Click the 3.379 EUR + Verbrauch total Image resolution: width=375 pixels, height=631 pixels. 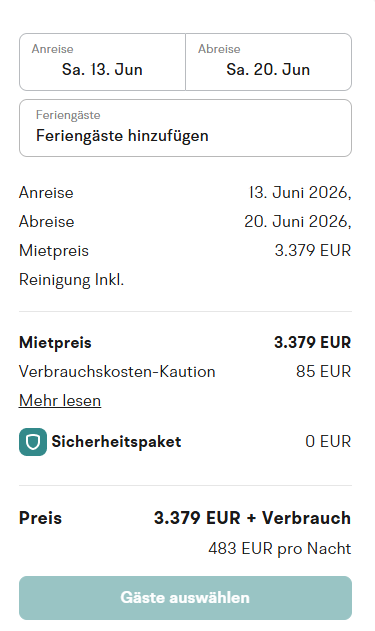pos(252,518)
